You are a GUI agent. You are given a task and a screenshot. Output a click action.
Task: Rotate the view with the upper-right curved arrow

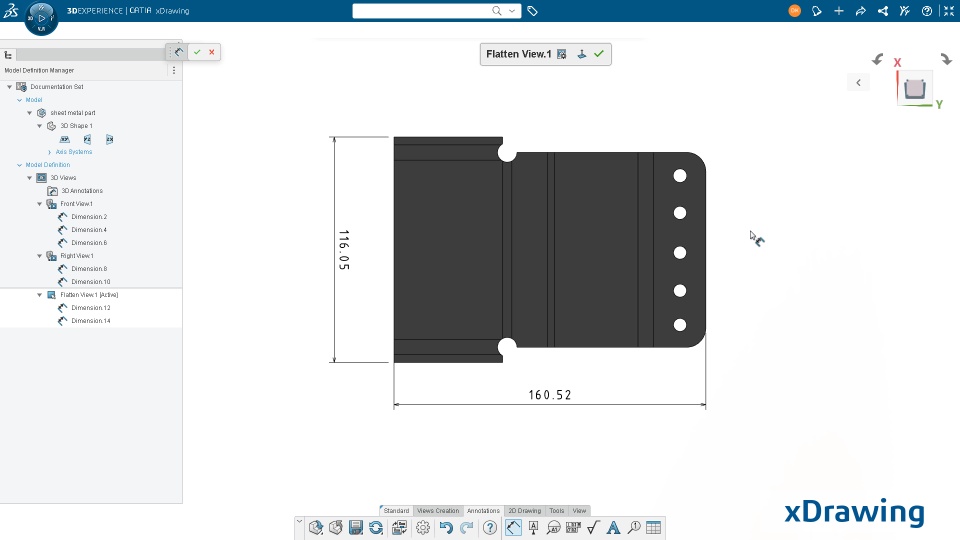point(946,59)
